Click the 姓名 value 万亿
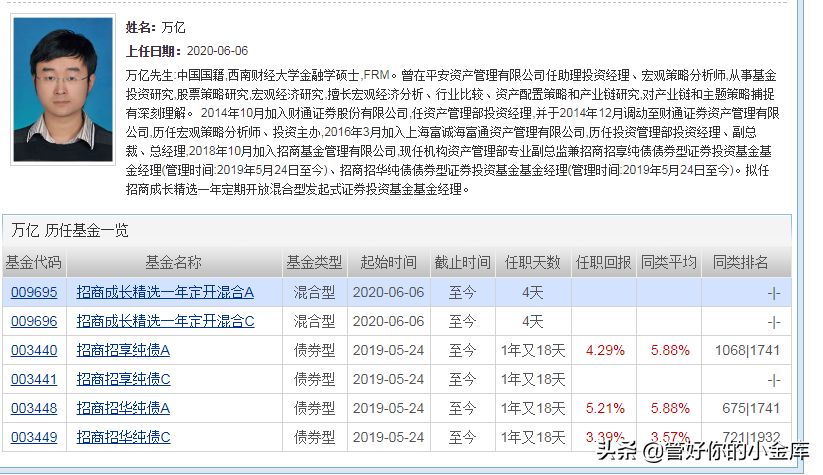This screenshot has height=475, width=823. (x=173, y=27)
